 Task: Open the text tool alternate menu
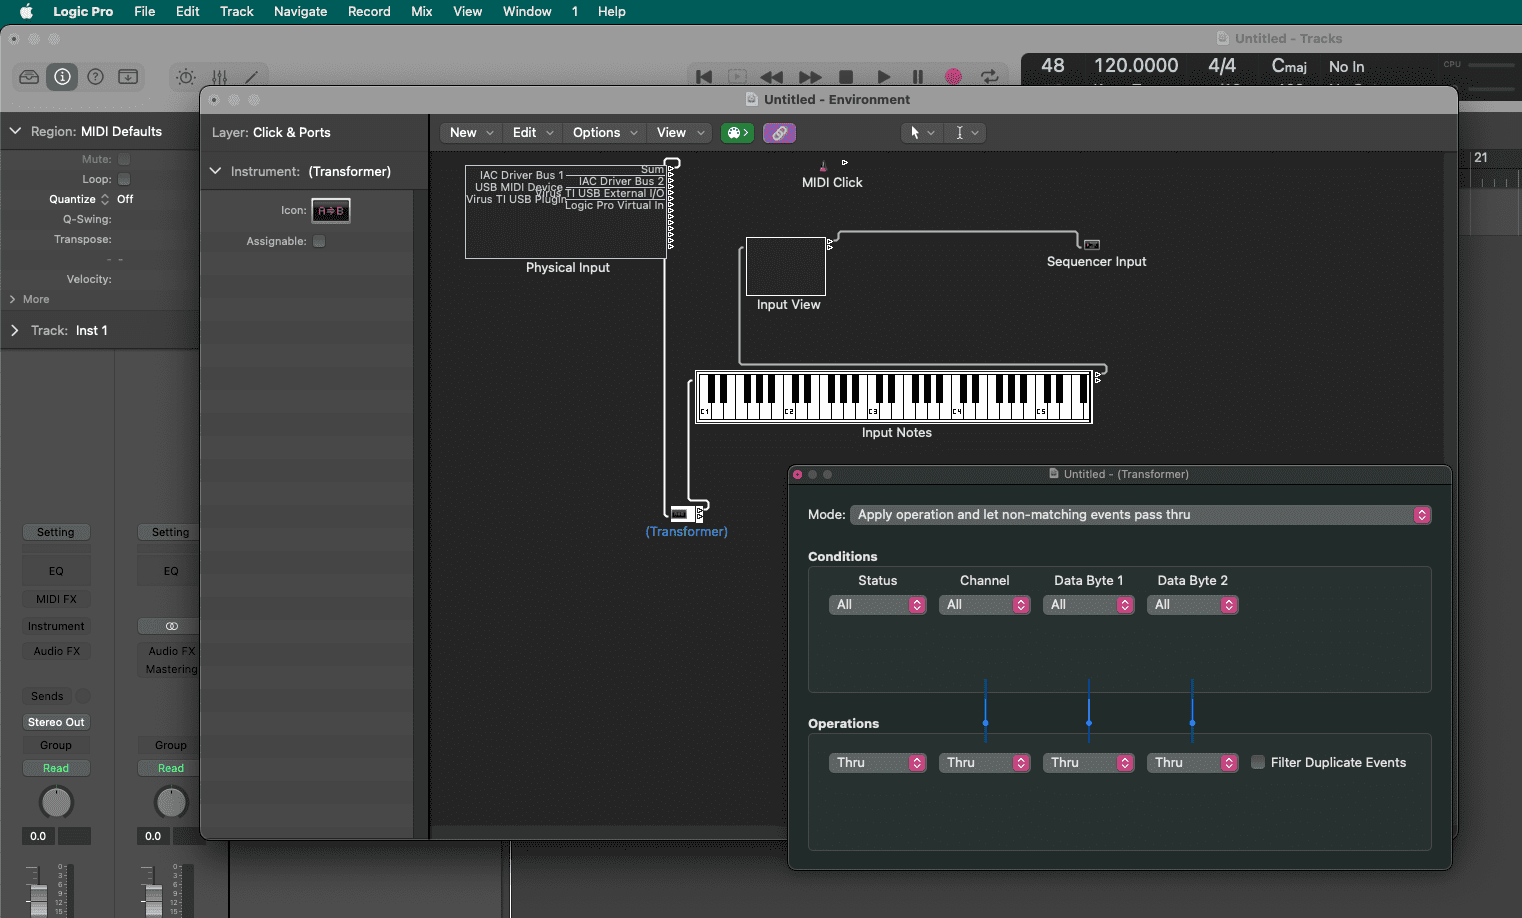[x=965, y=133]
